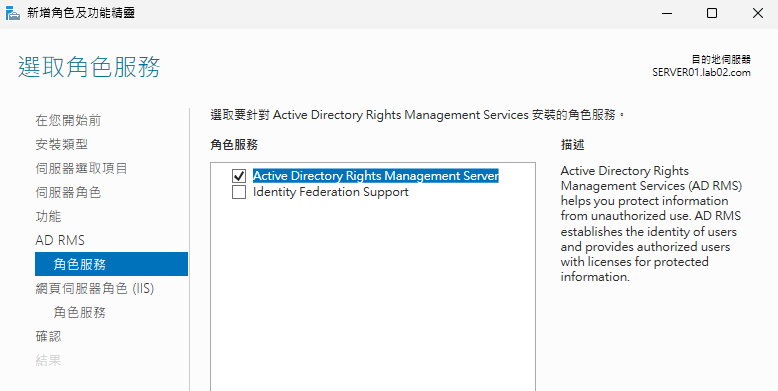
Task: Select Active Directory Rights Management Server label
Action: [x=376, y=176]
